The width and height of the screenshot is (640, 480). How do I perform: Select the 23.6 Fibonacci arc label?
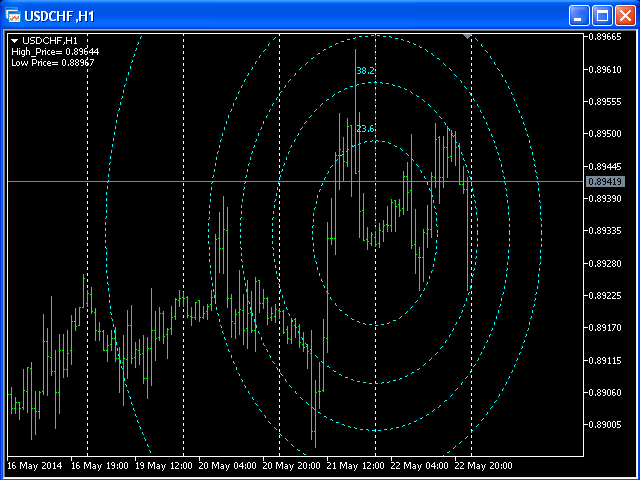(x=365, y=129)
